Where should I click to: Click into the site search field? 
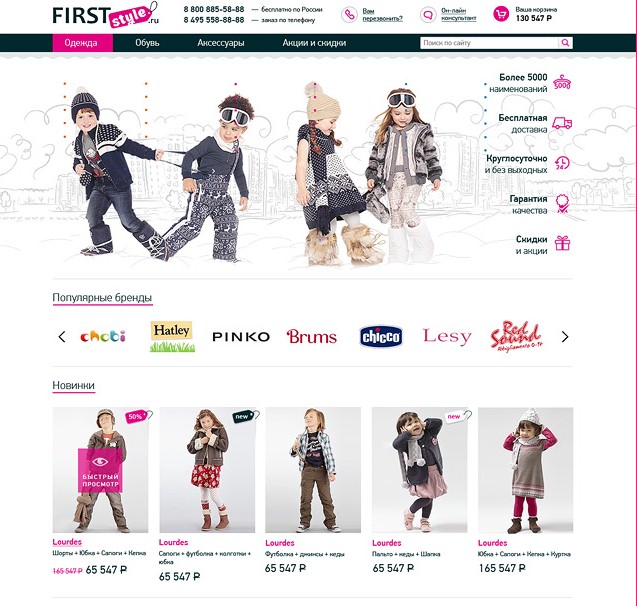(489, 43)
